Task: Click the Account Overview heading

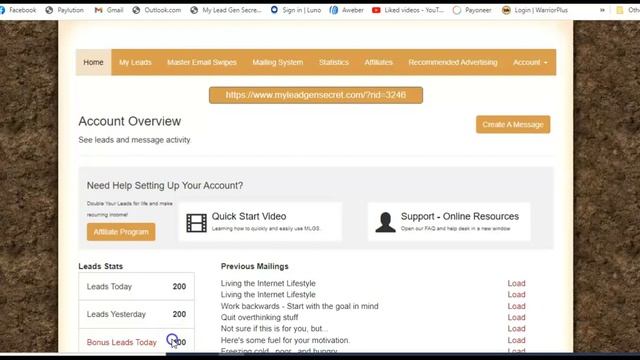Action: pyautogui.click(x=130, y=121)
